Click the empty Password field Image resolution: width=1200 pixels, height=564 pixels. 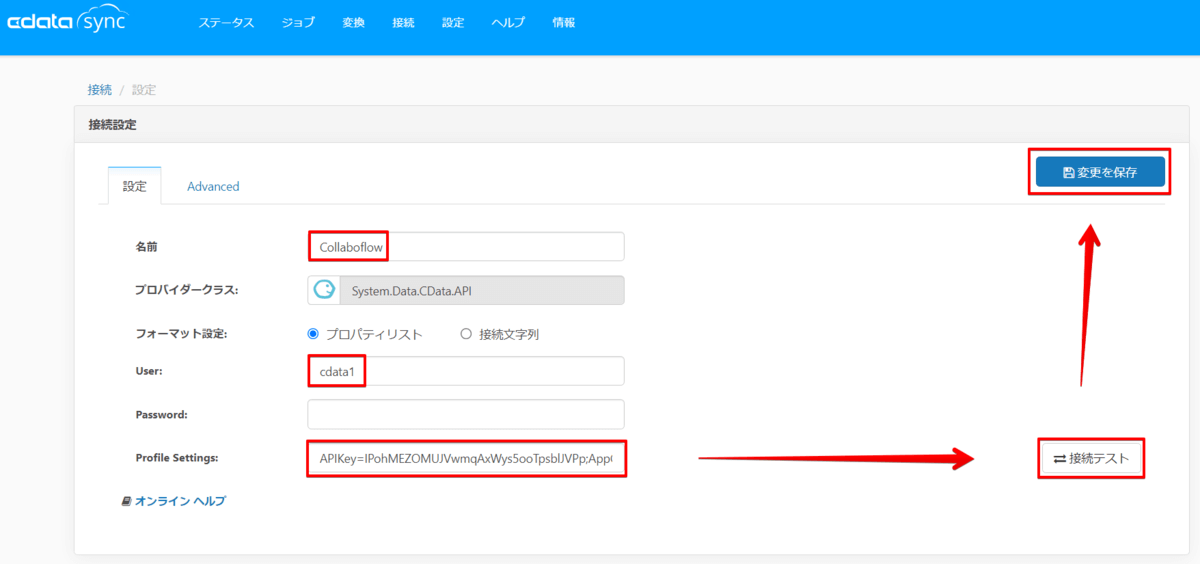point(465,414)
